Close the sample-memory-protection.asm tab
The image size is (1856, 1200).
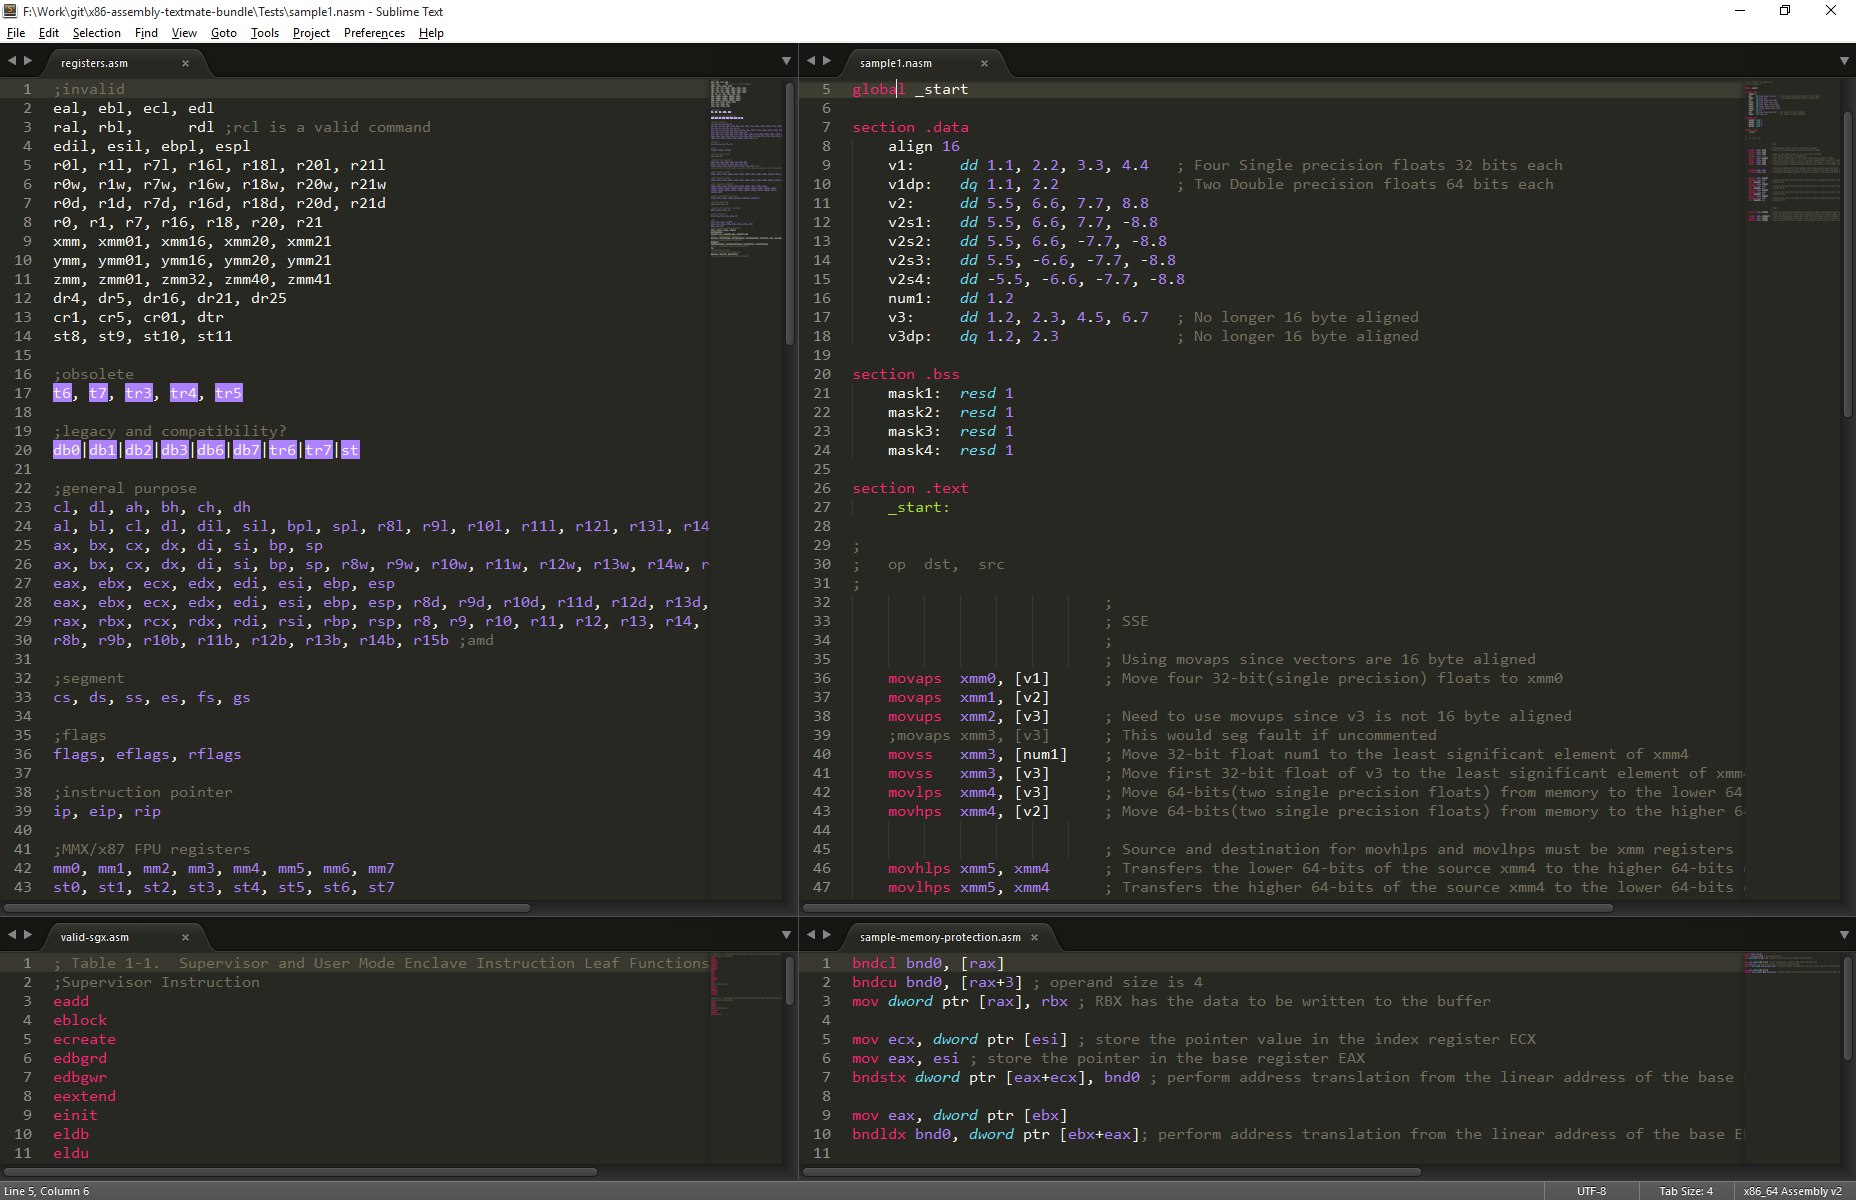(x=1034, y=937)
